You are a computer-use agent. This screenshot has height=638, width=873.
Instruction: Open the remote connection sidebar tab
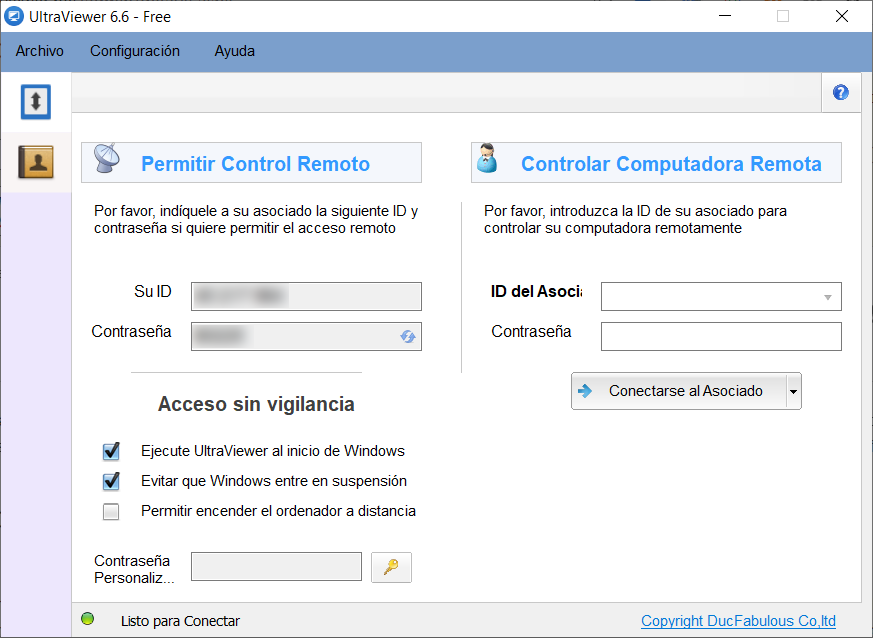point(36,102)
